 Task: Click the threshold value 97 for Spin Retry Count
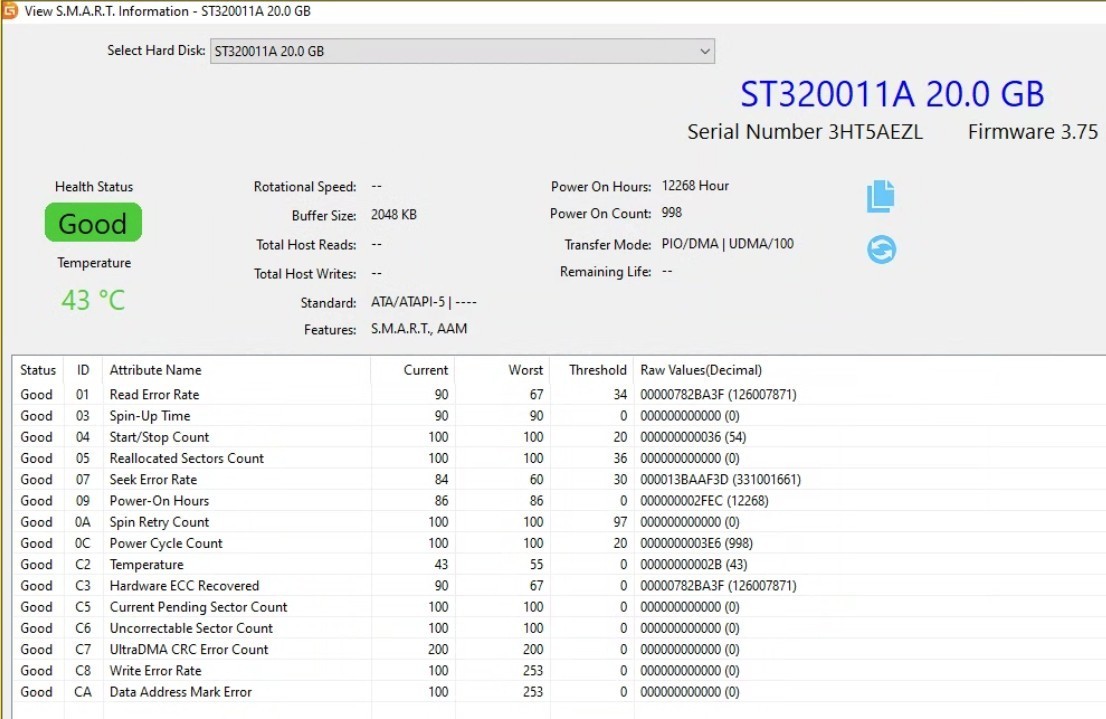coord(620,521)
